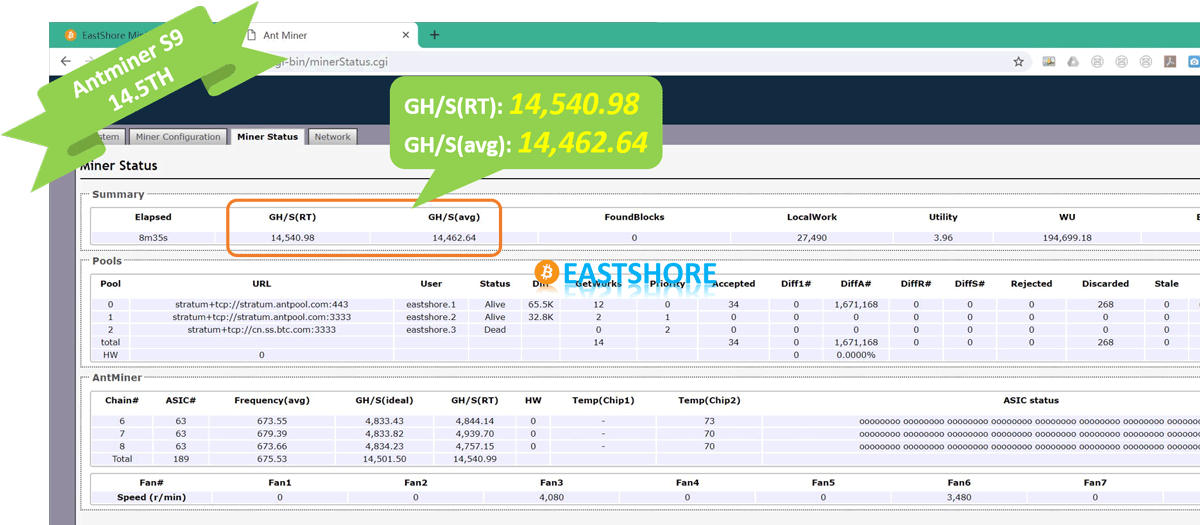Click Fan6 speed value 3,480
Viewport: 1200px width, 525px height.
click(959, 497)
